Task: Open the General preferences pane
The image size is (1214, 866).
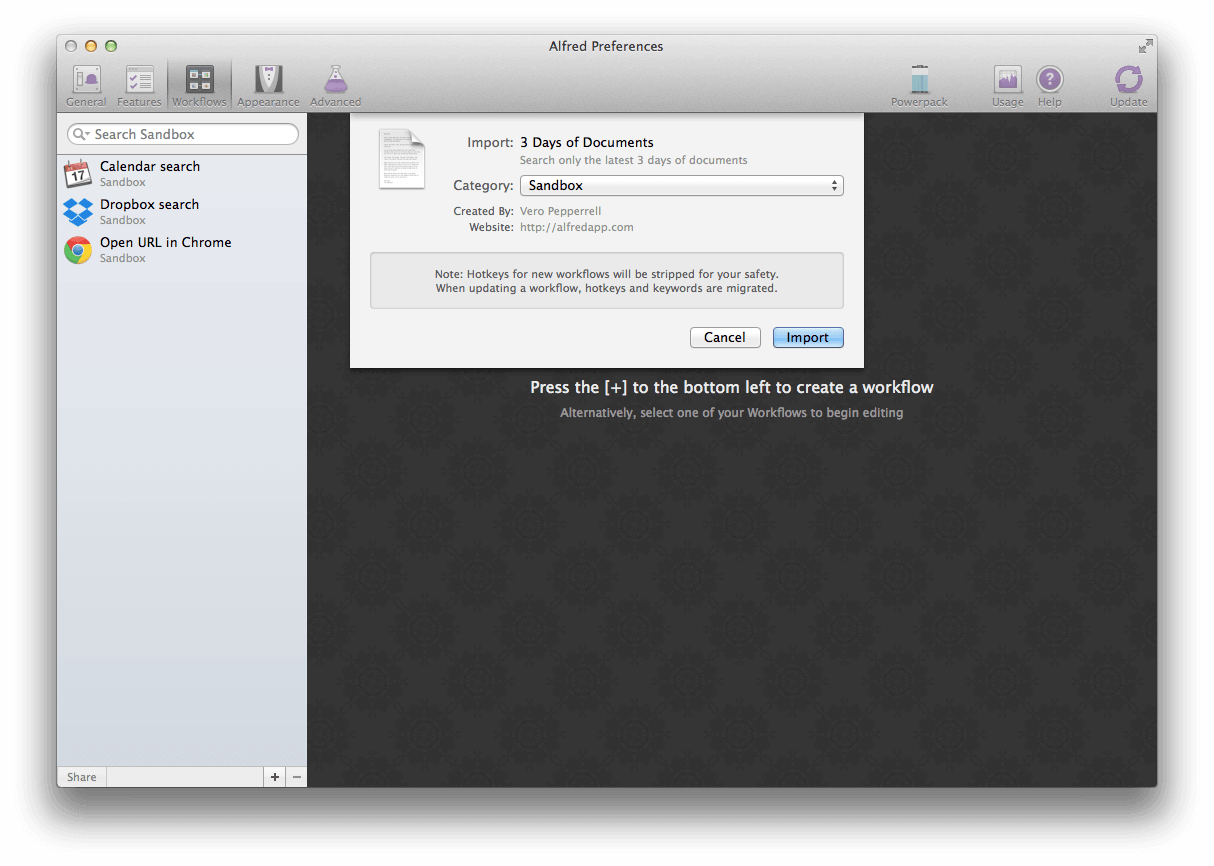Action: 85,84
